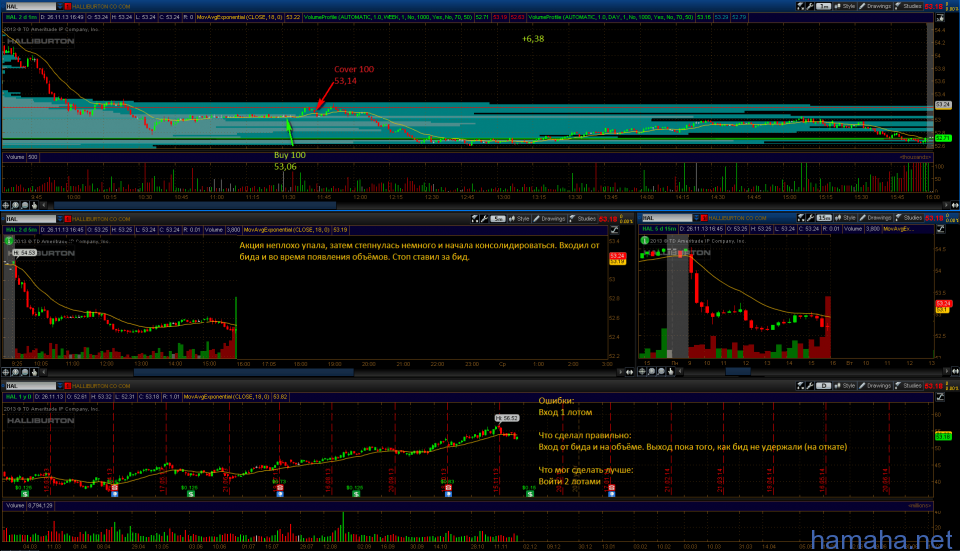Screen dimensions: 960x551
Task: Click the HAL symbol field in the 15m panel
Action: [667, 218]
